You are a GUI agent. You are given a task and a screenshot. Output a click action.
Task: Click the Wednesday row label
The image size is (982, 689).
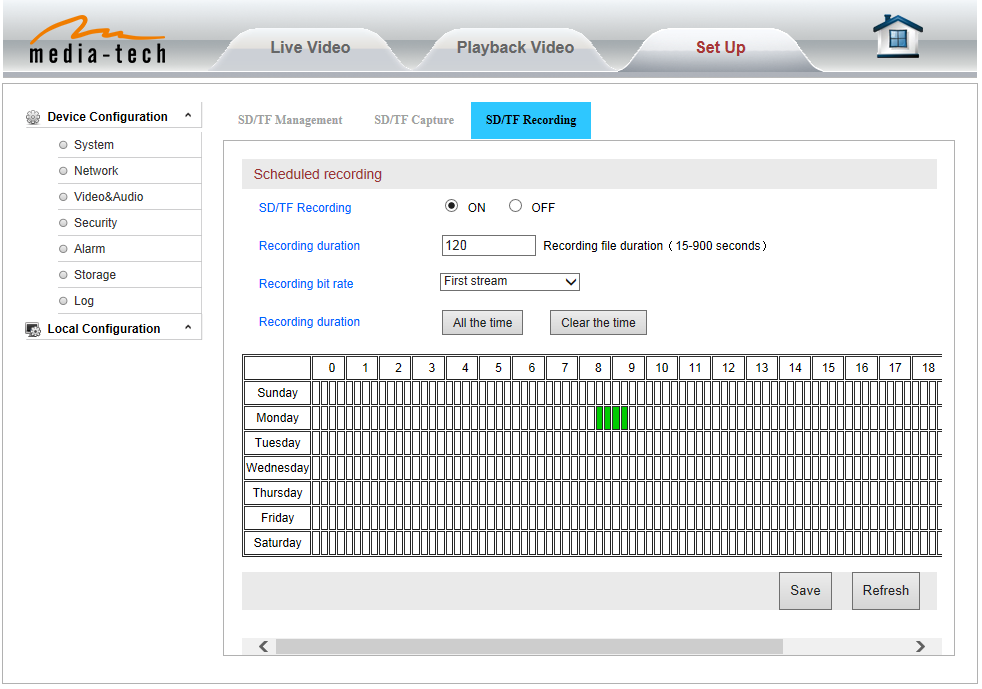coord(277,468)
